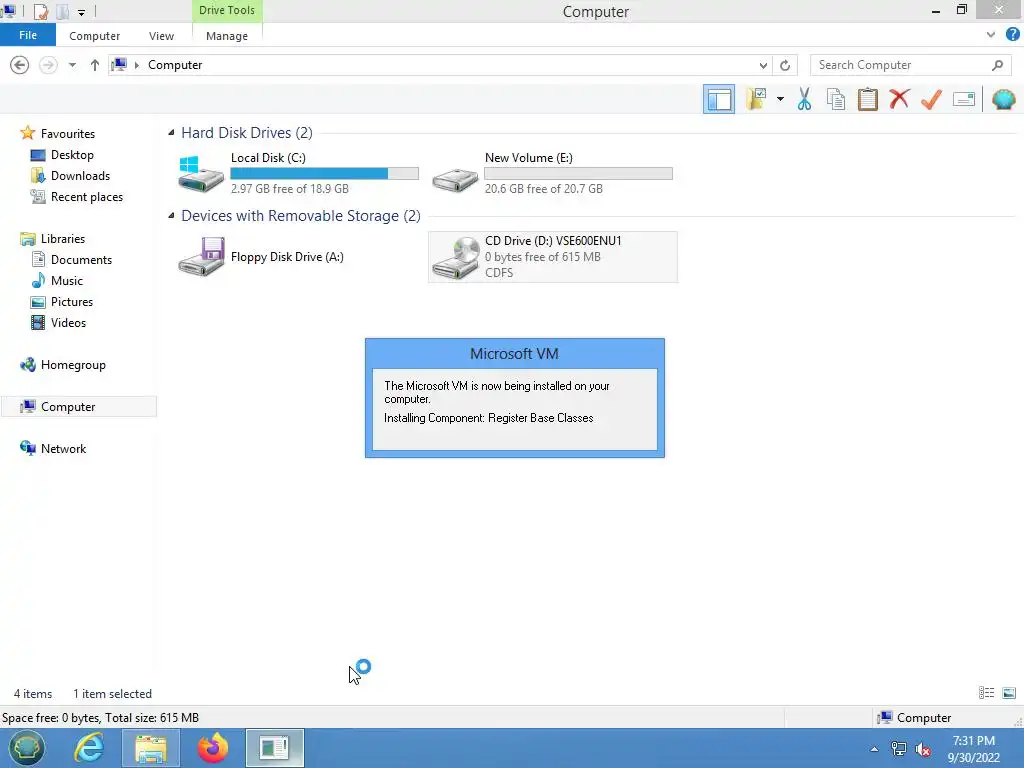Image resolution: width=1024 pixels, height=768 pixels.
Task: Open Classic Shell settings shell icon
Action: click(x=1004, y=99)
